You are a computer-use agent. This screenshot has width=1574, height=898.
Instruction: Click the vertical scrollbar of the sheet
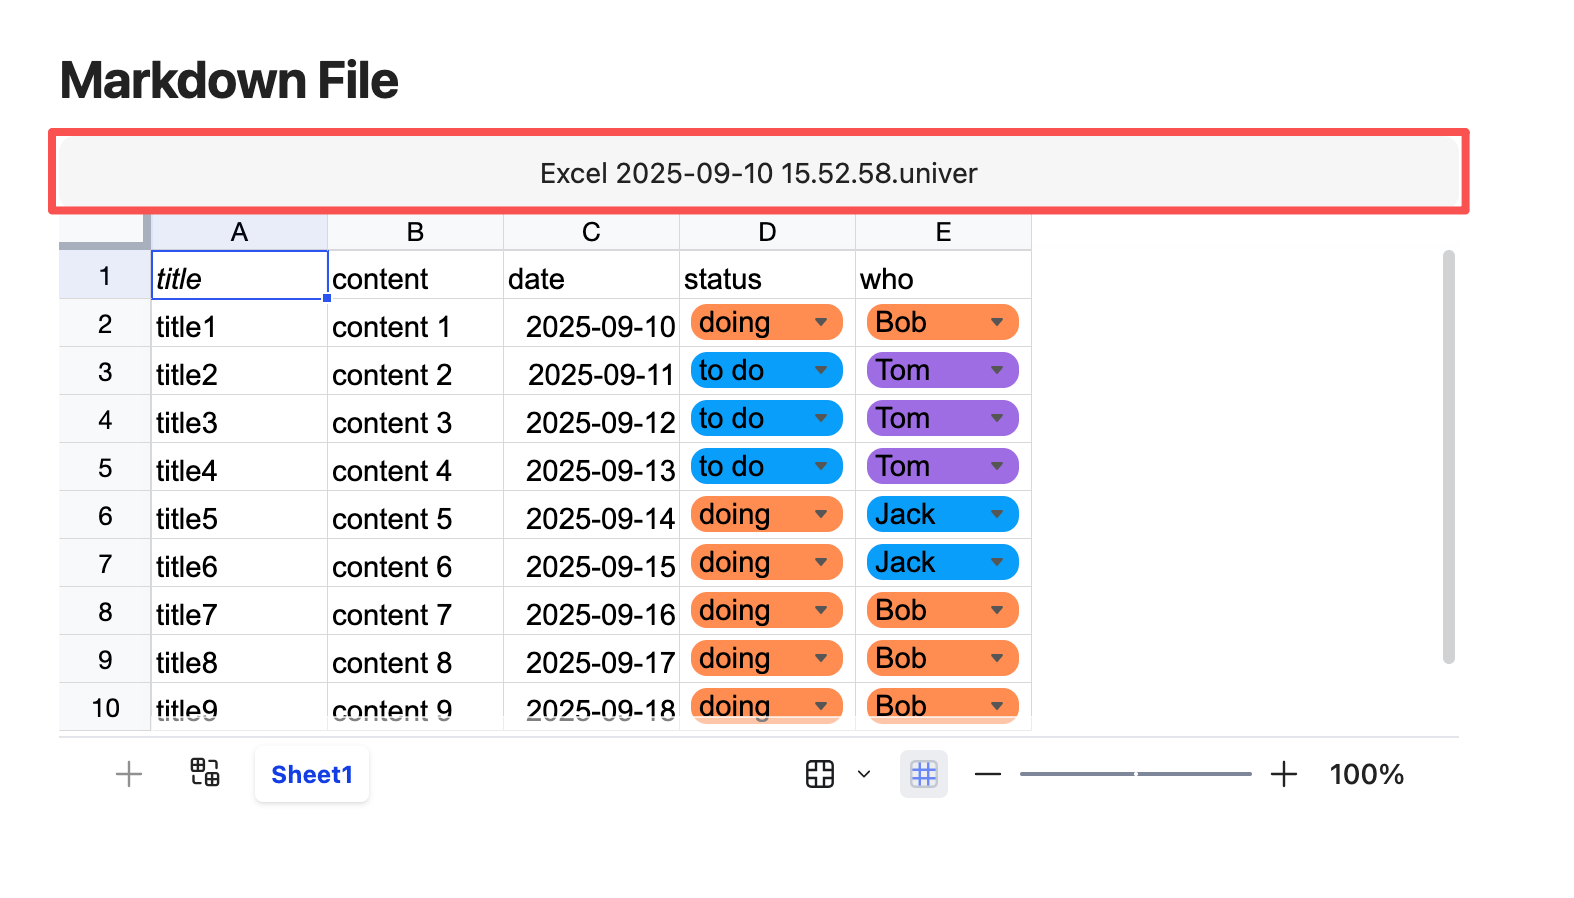1448,456
